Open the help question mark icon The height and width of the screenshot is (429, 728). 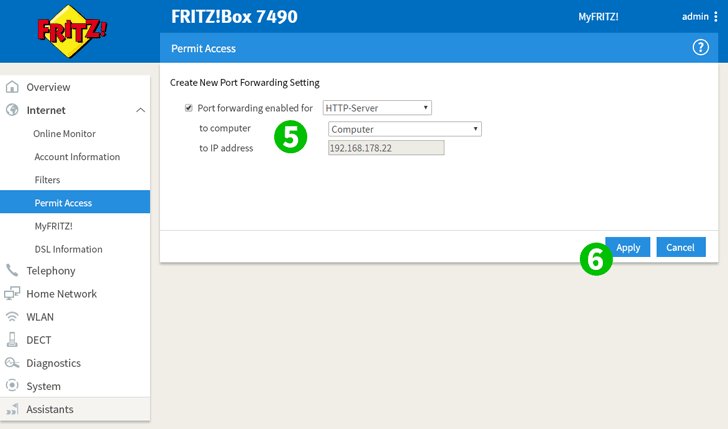point(701,47)
